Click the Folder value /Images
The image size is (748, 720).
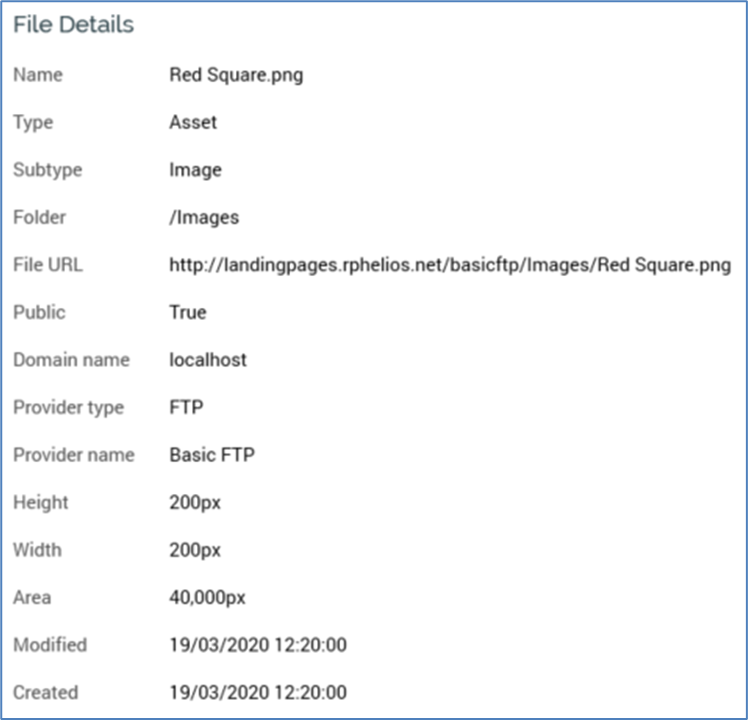[204, 217]
